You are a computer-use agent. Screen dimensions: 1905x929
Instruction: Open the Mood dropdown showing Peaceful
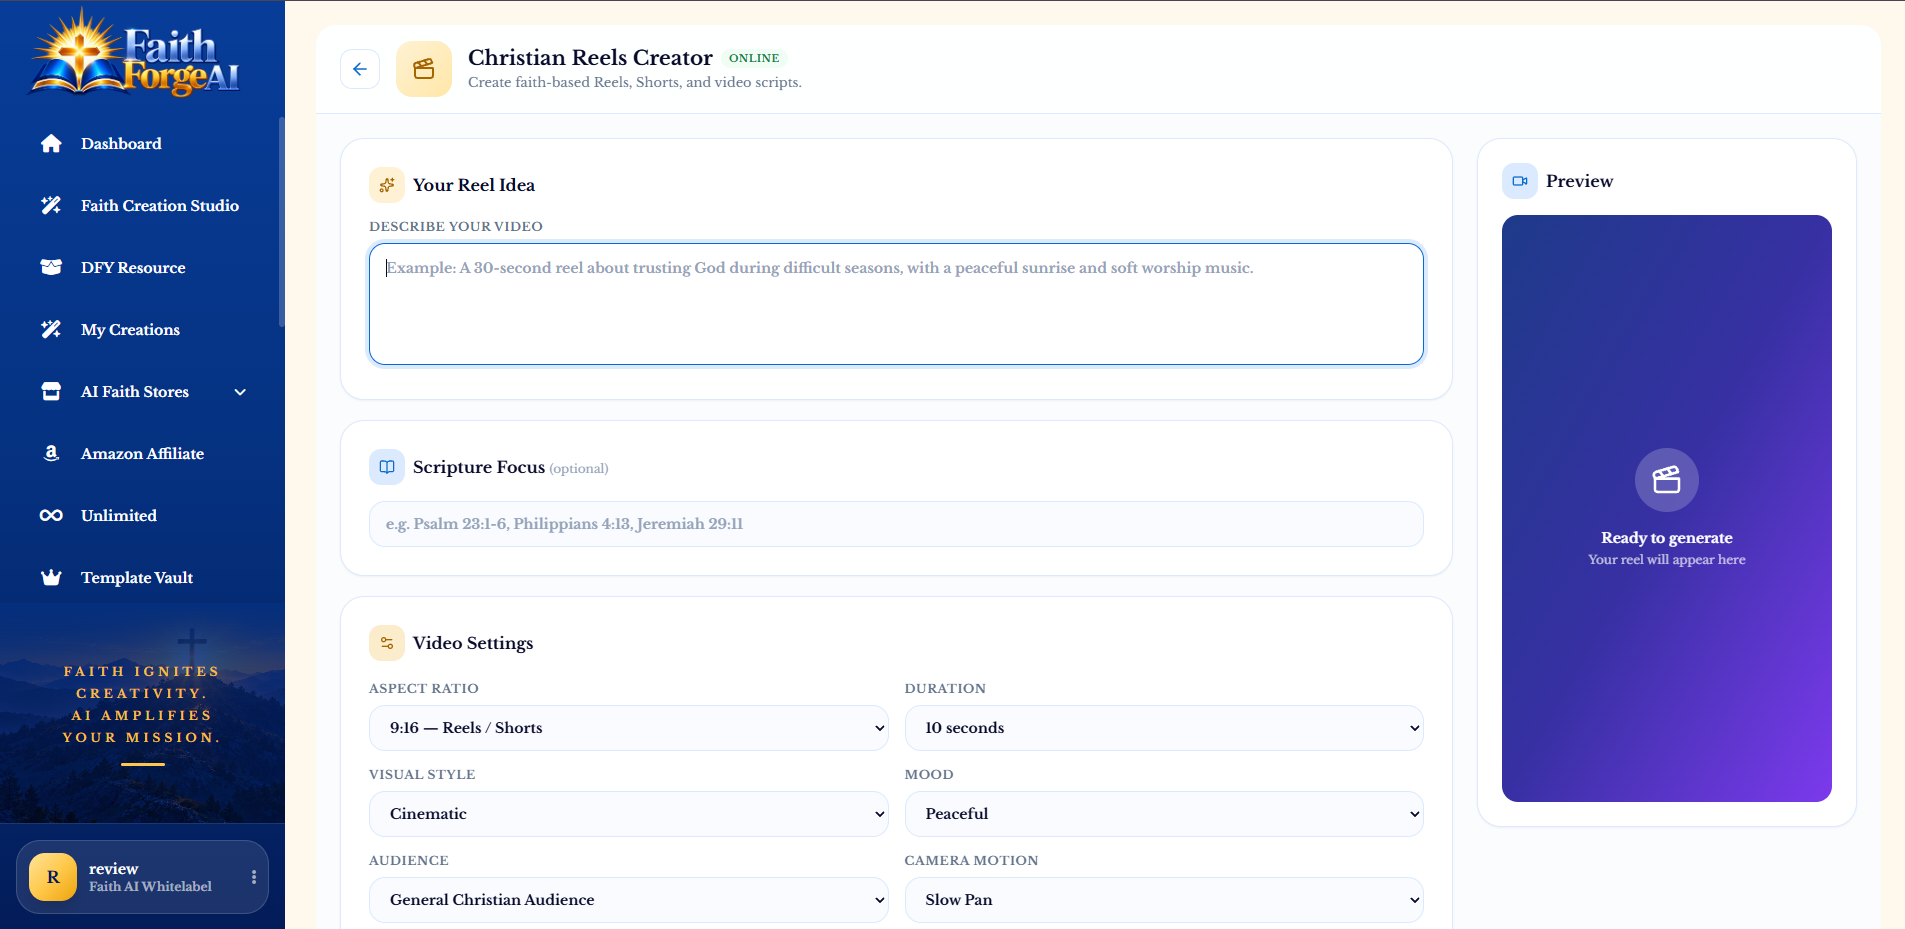click(1164, 814)
